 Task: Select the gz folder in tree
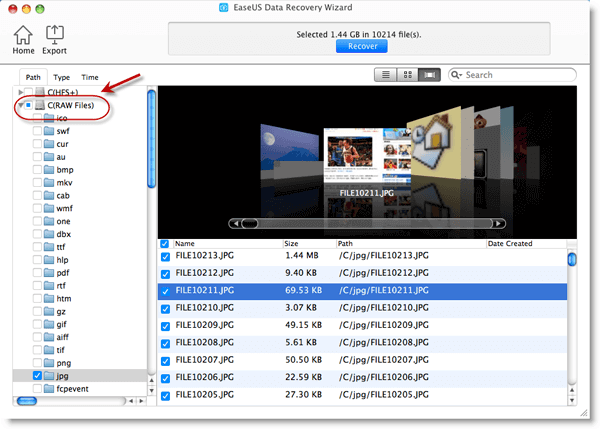[x=61, y=312]
